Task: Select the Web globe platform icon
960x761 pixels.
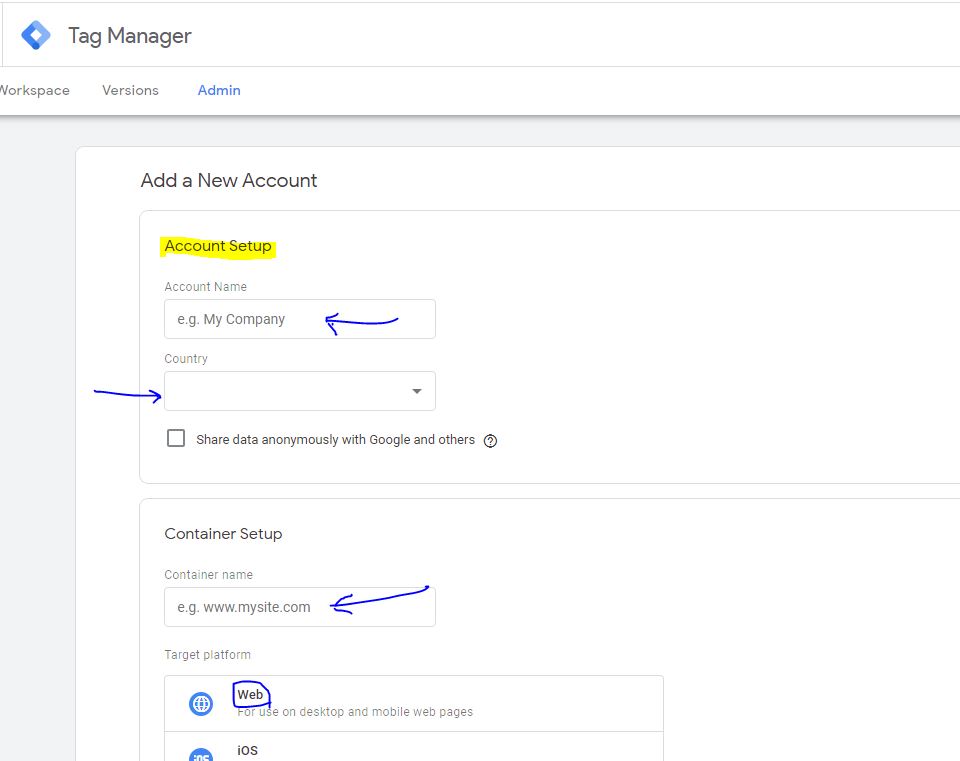Action: click(201, 704)
